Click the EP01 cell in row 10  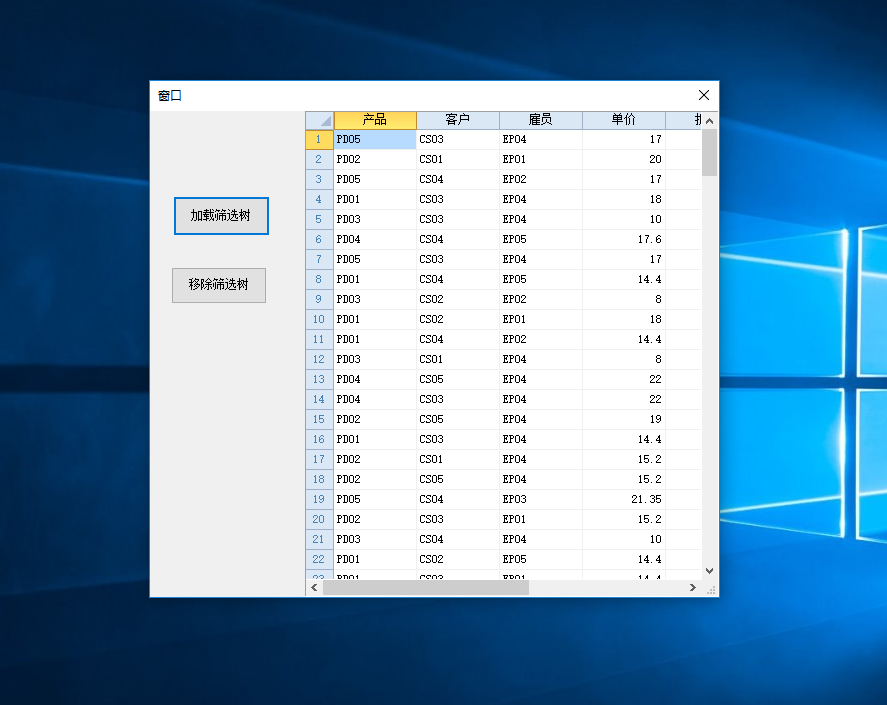[x=541, y=320]
